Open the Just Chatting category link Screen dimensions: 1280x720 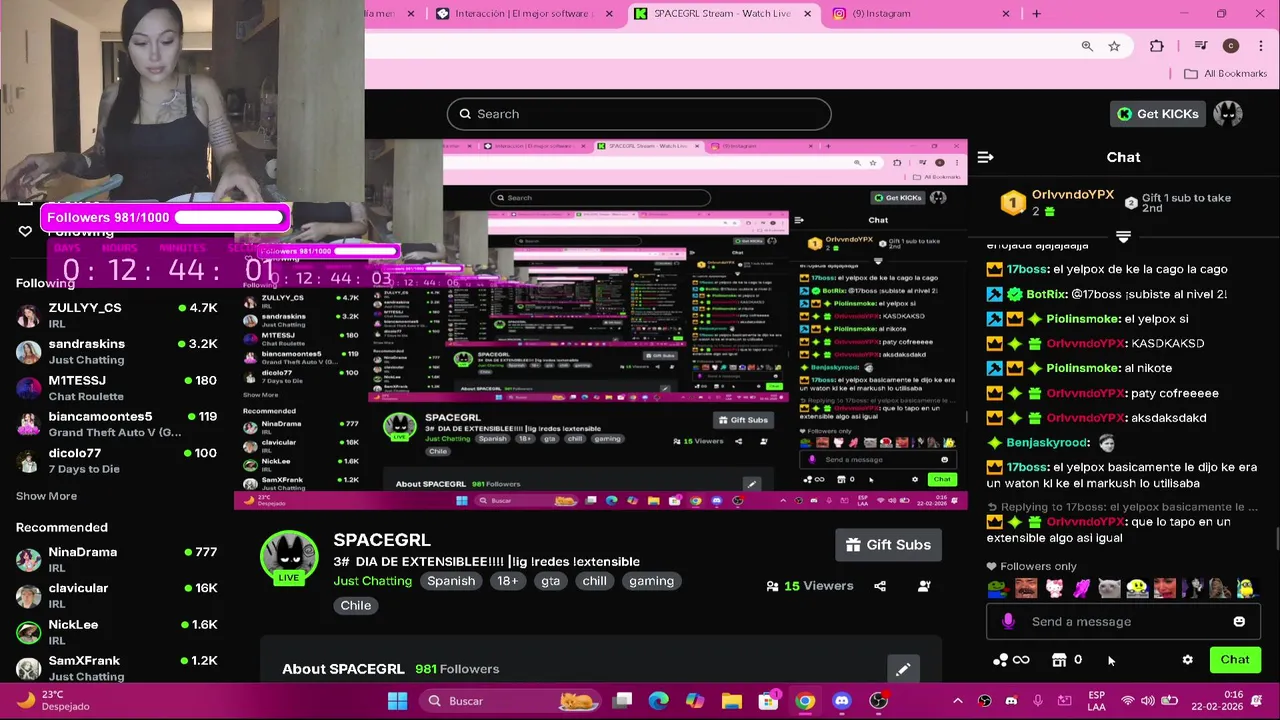(x=372, y=581)
